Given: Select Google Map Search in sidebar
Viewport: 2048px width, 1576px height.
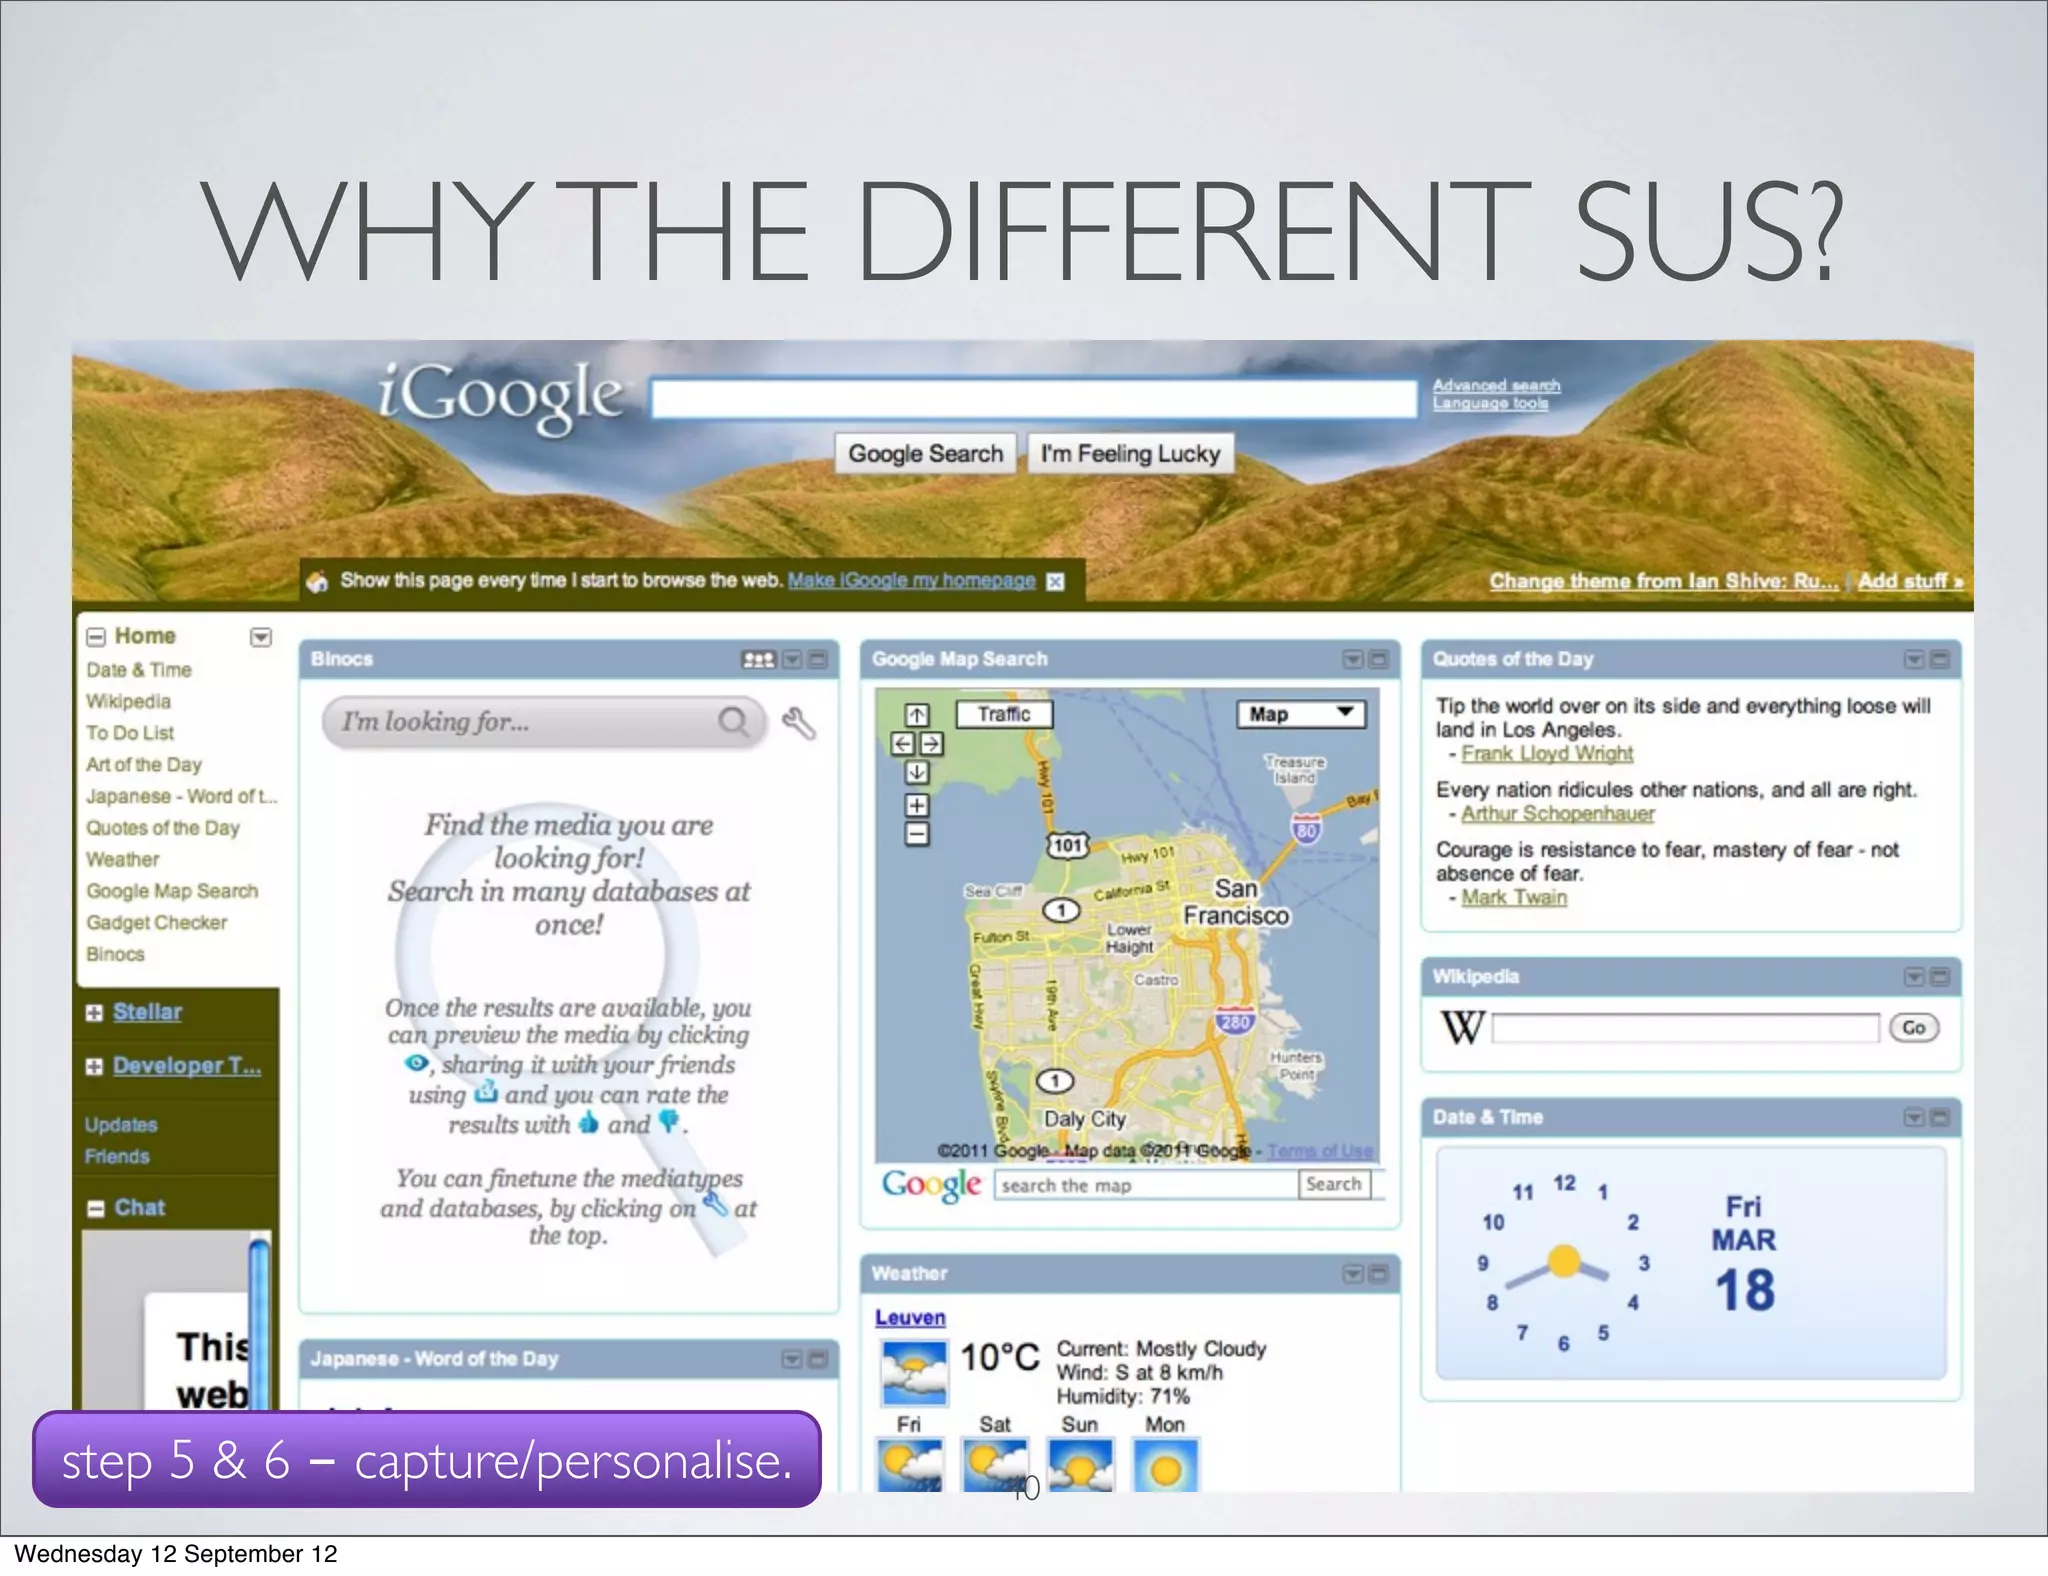Looking at the screenshot, I should 172,891.
